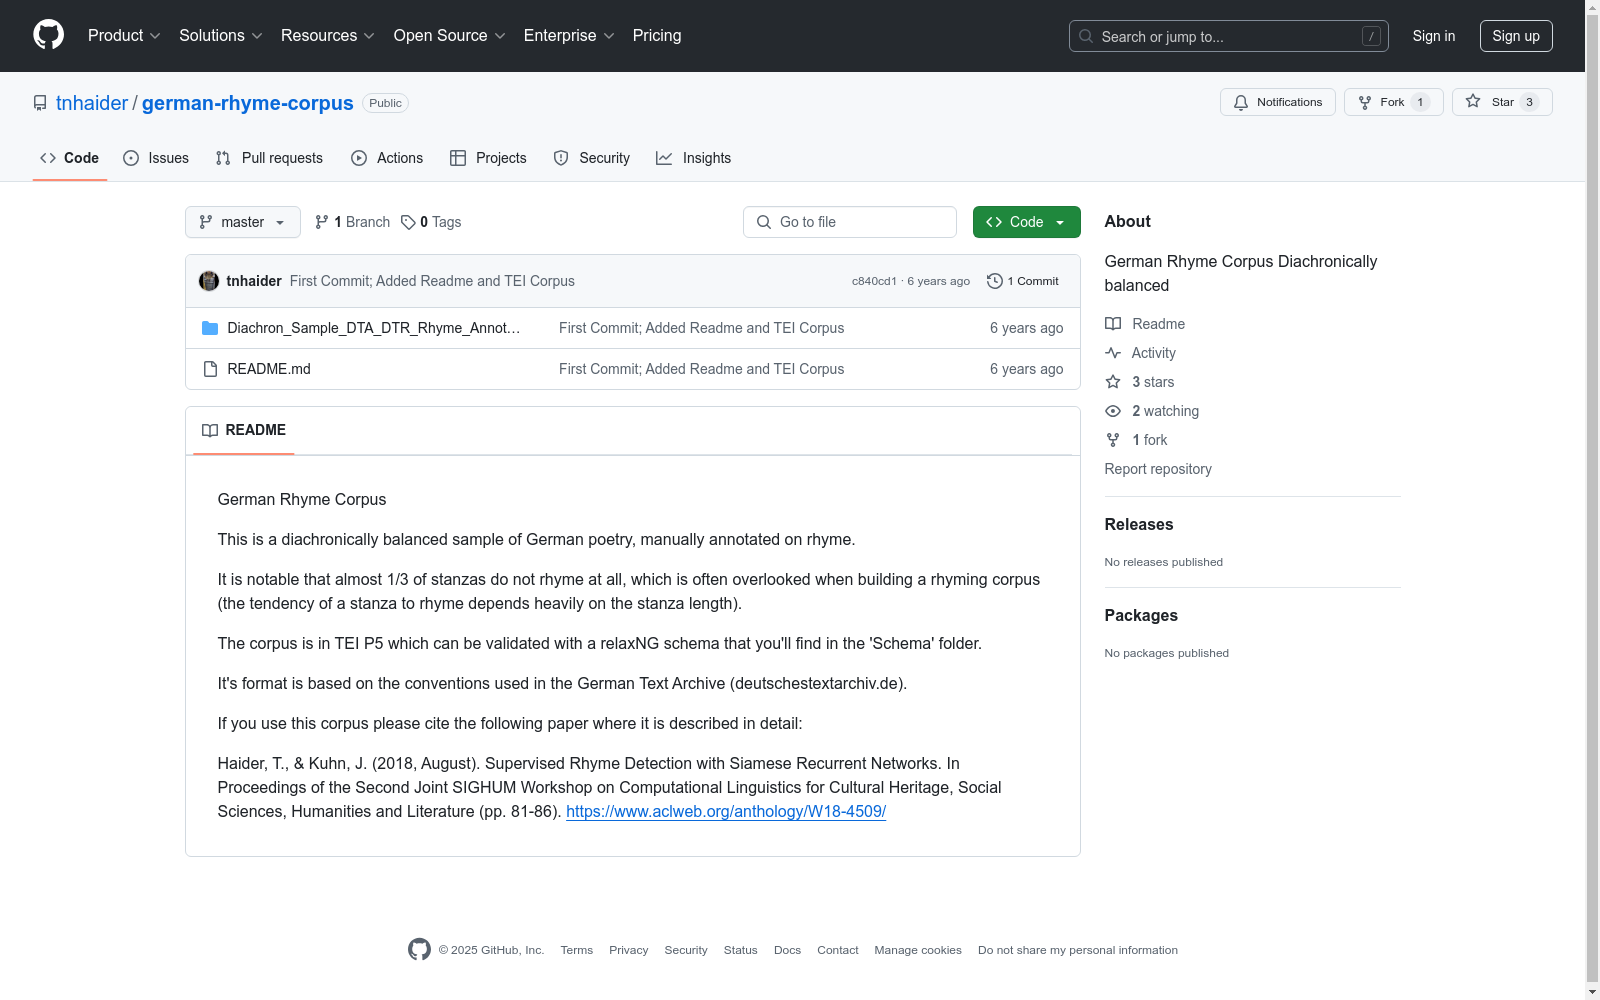Screen dimensions: 1600x1000
Task: Click the file icon beside README.md
Action: click(x=210, y=369)
